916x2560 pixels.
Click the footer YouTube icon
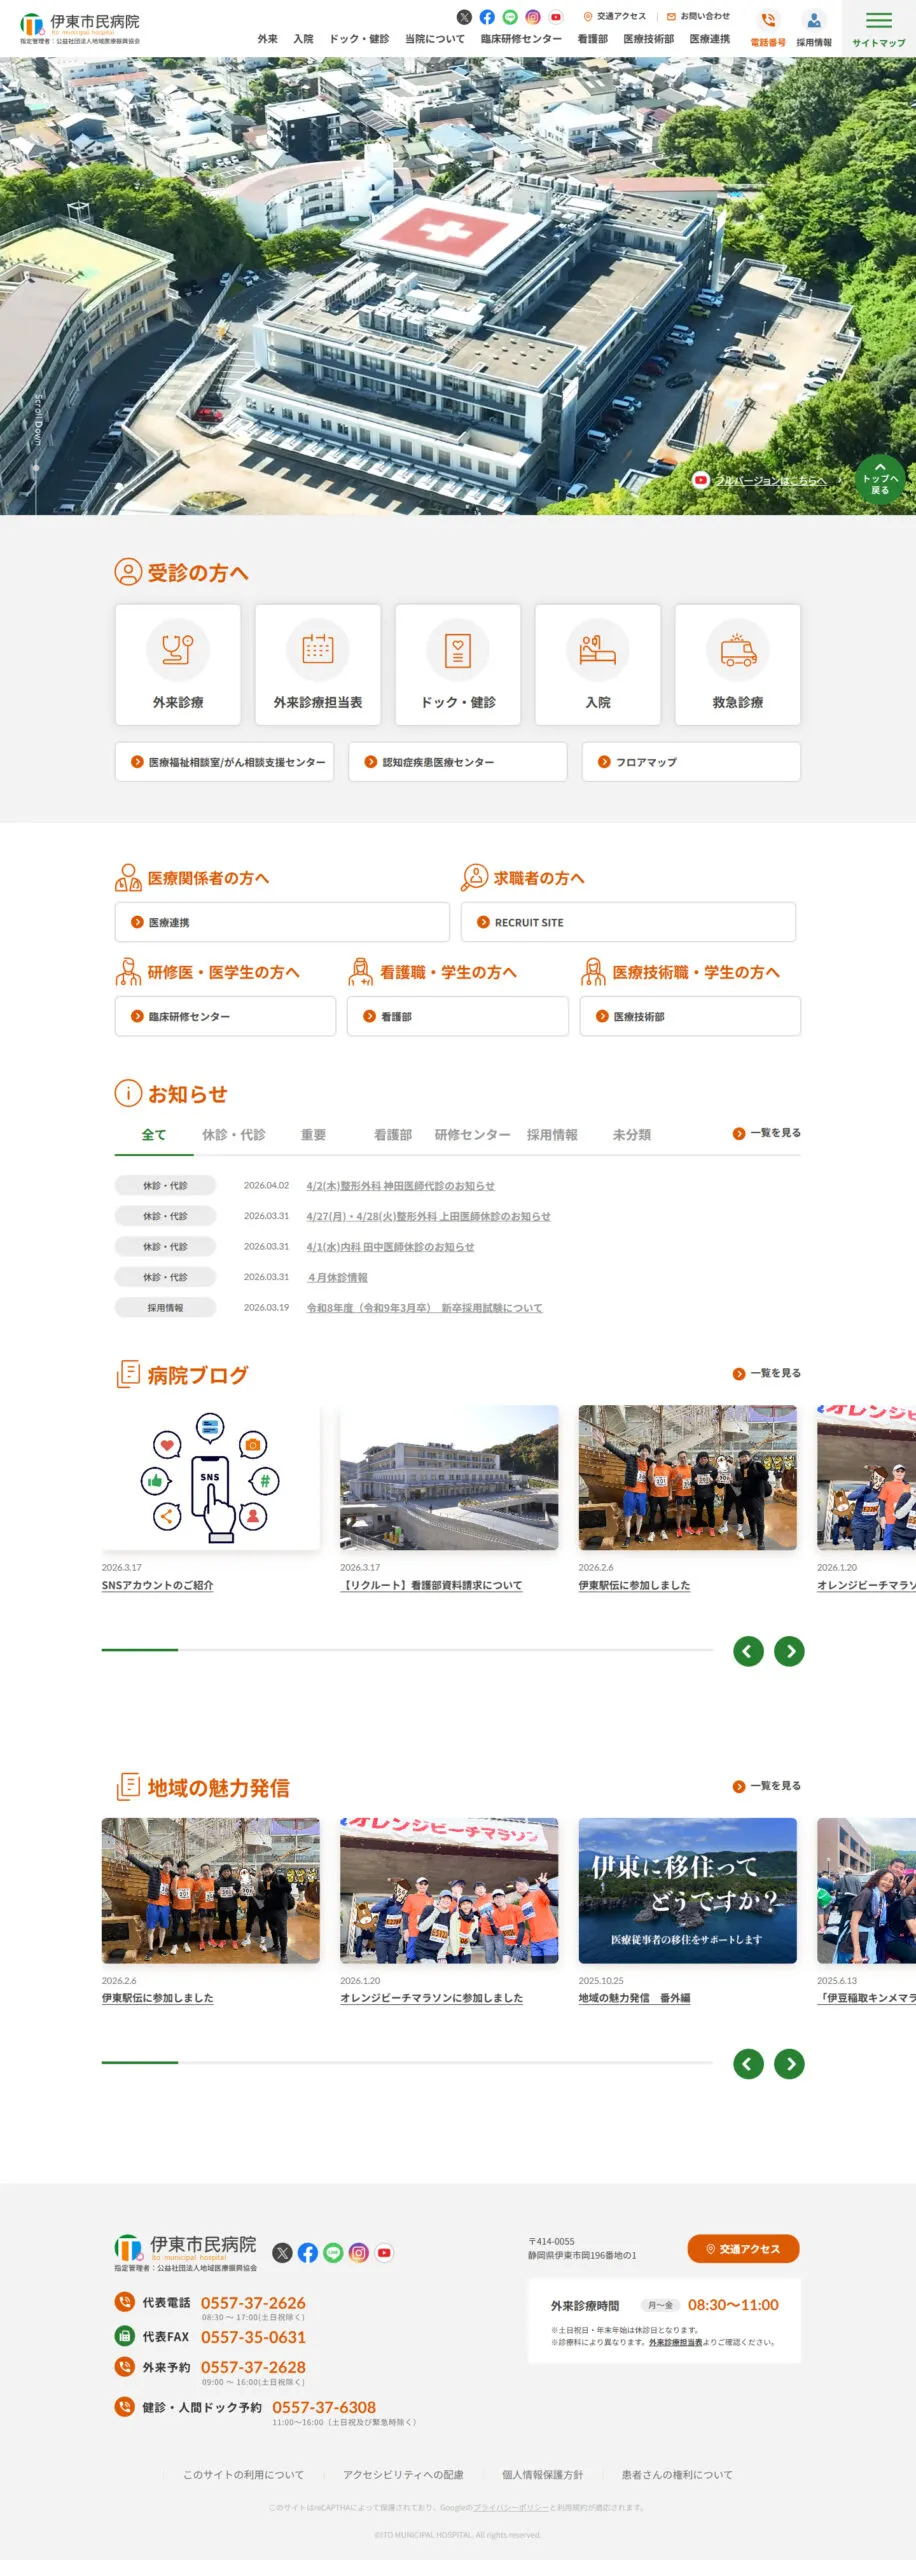pyautogui.click(x=384, y=2252)
